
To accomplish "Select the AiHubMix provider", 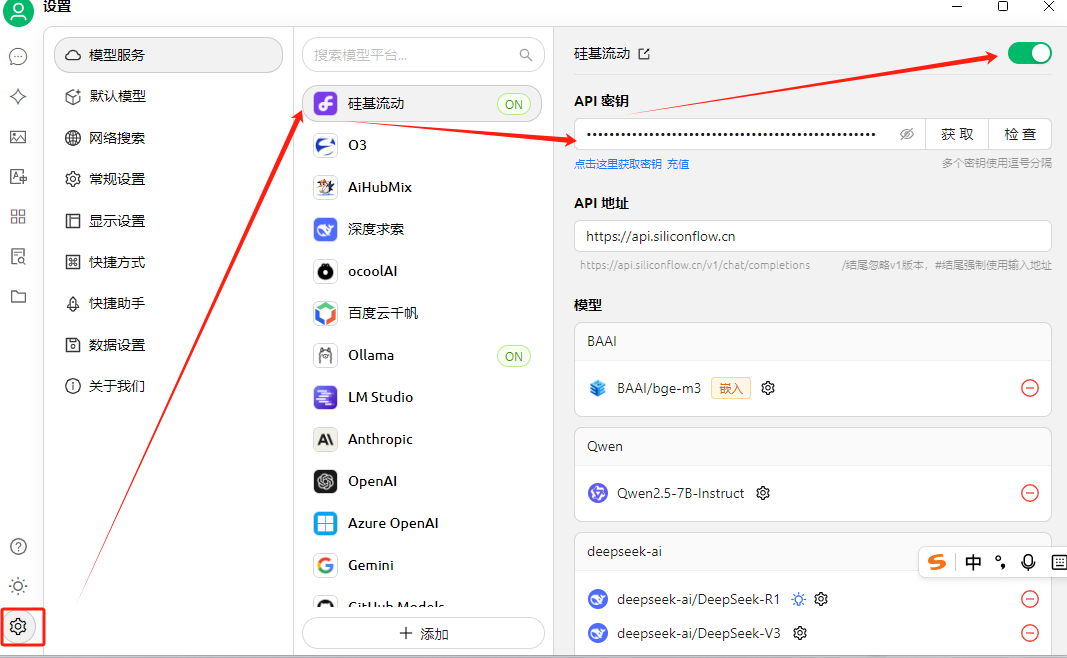I will pyautogui.click(x=422, y=187).
